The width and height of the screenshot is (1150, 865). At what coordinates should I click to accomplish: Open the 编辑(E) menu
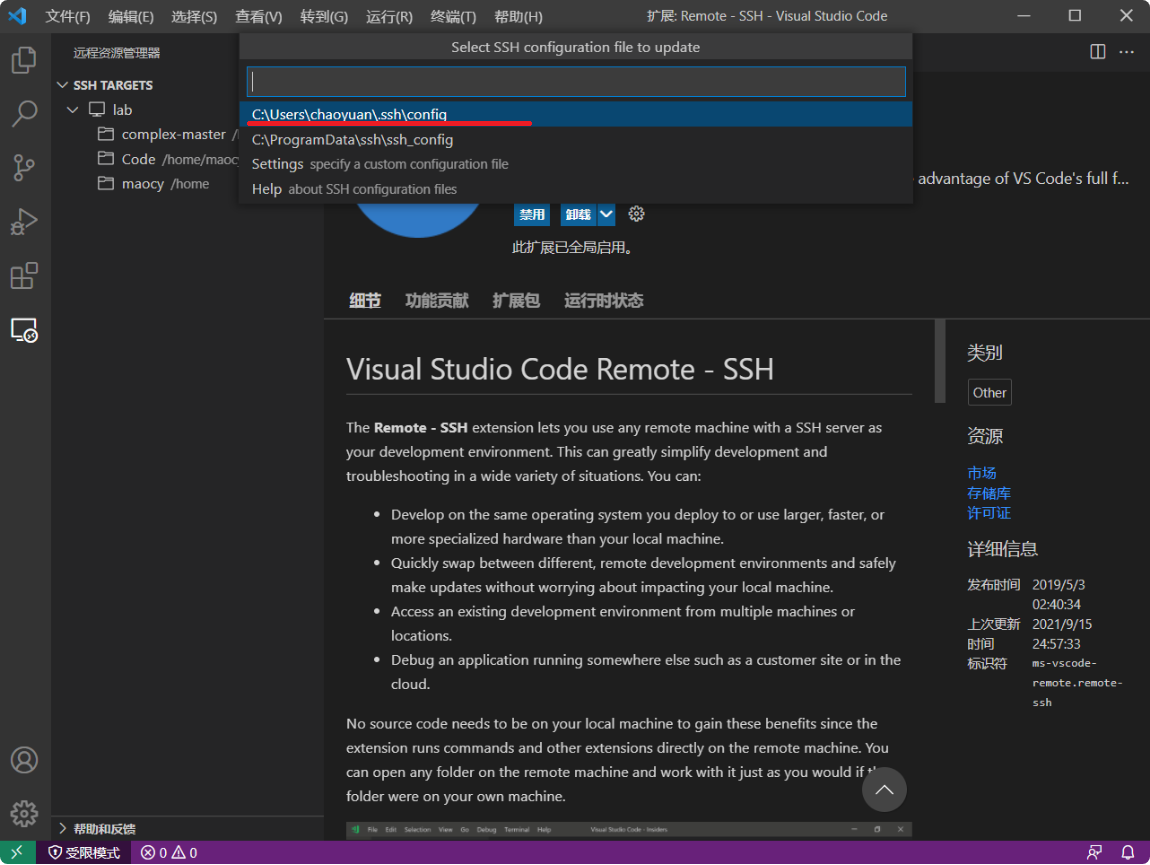point(131,16)
